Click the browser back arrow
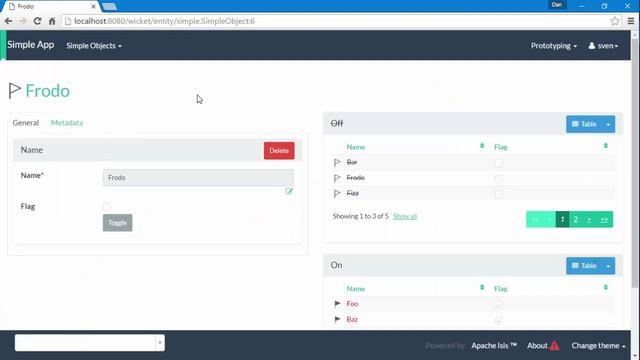 pyautogui.click(x=8, y=21)
